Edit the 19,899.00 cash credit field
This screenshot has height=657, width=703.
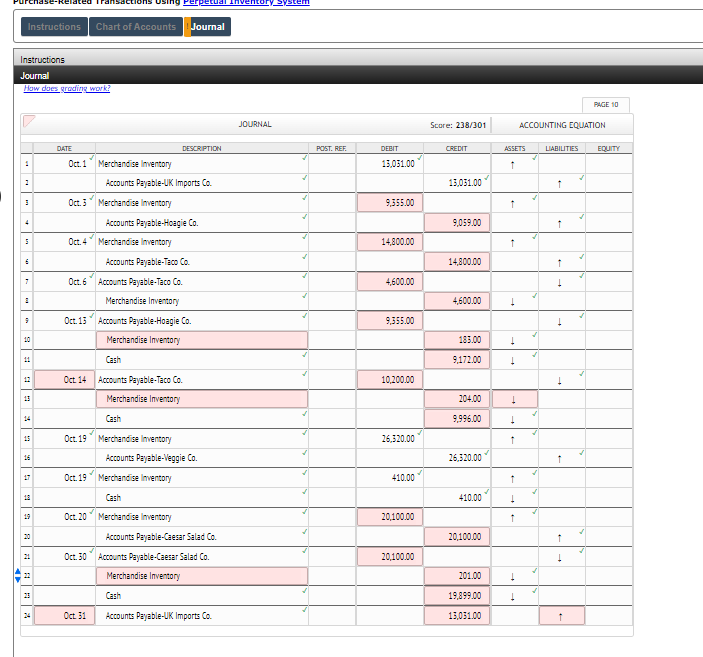[x=457, y=596]
